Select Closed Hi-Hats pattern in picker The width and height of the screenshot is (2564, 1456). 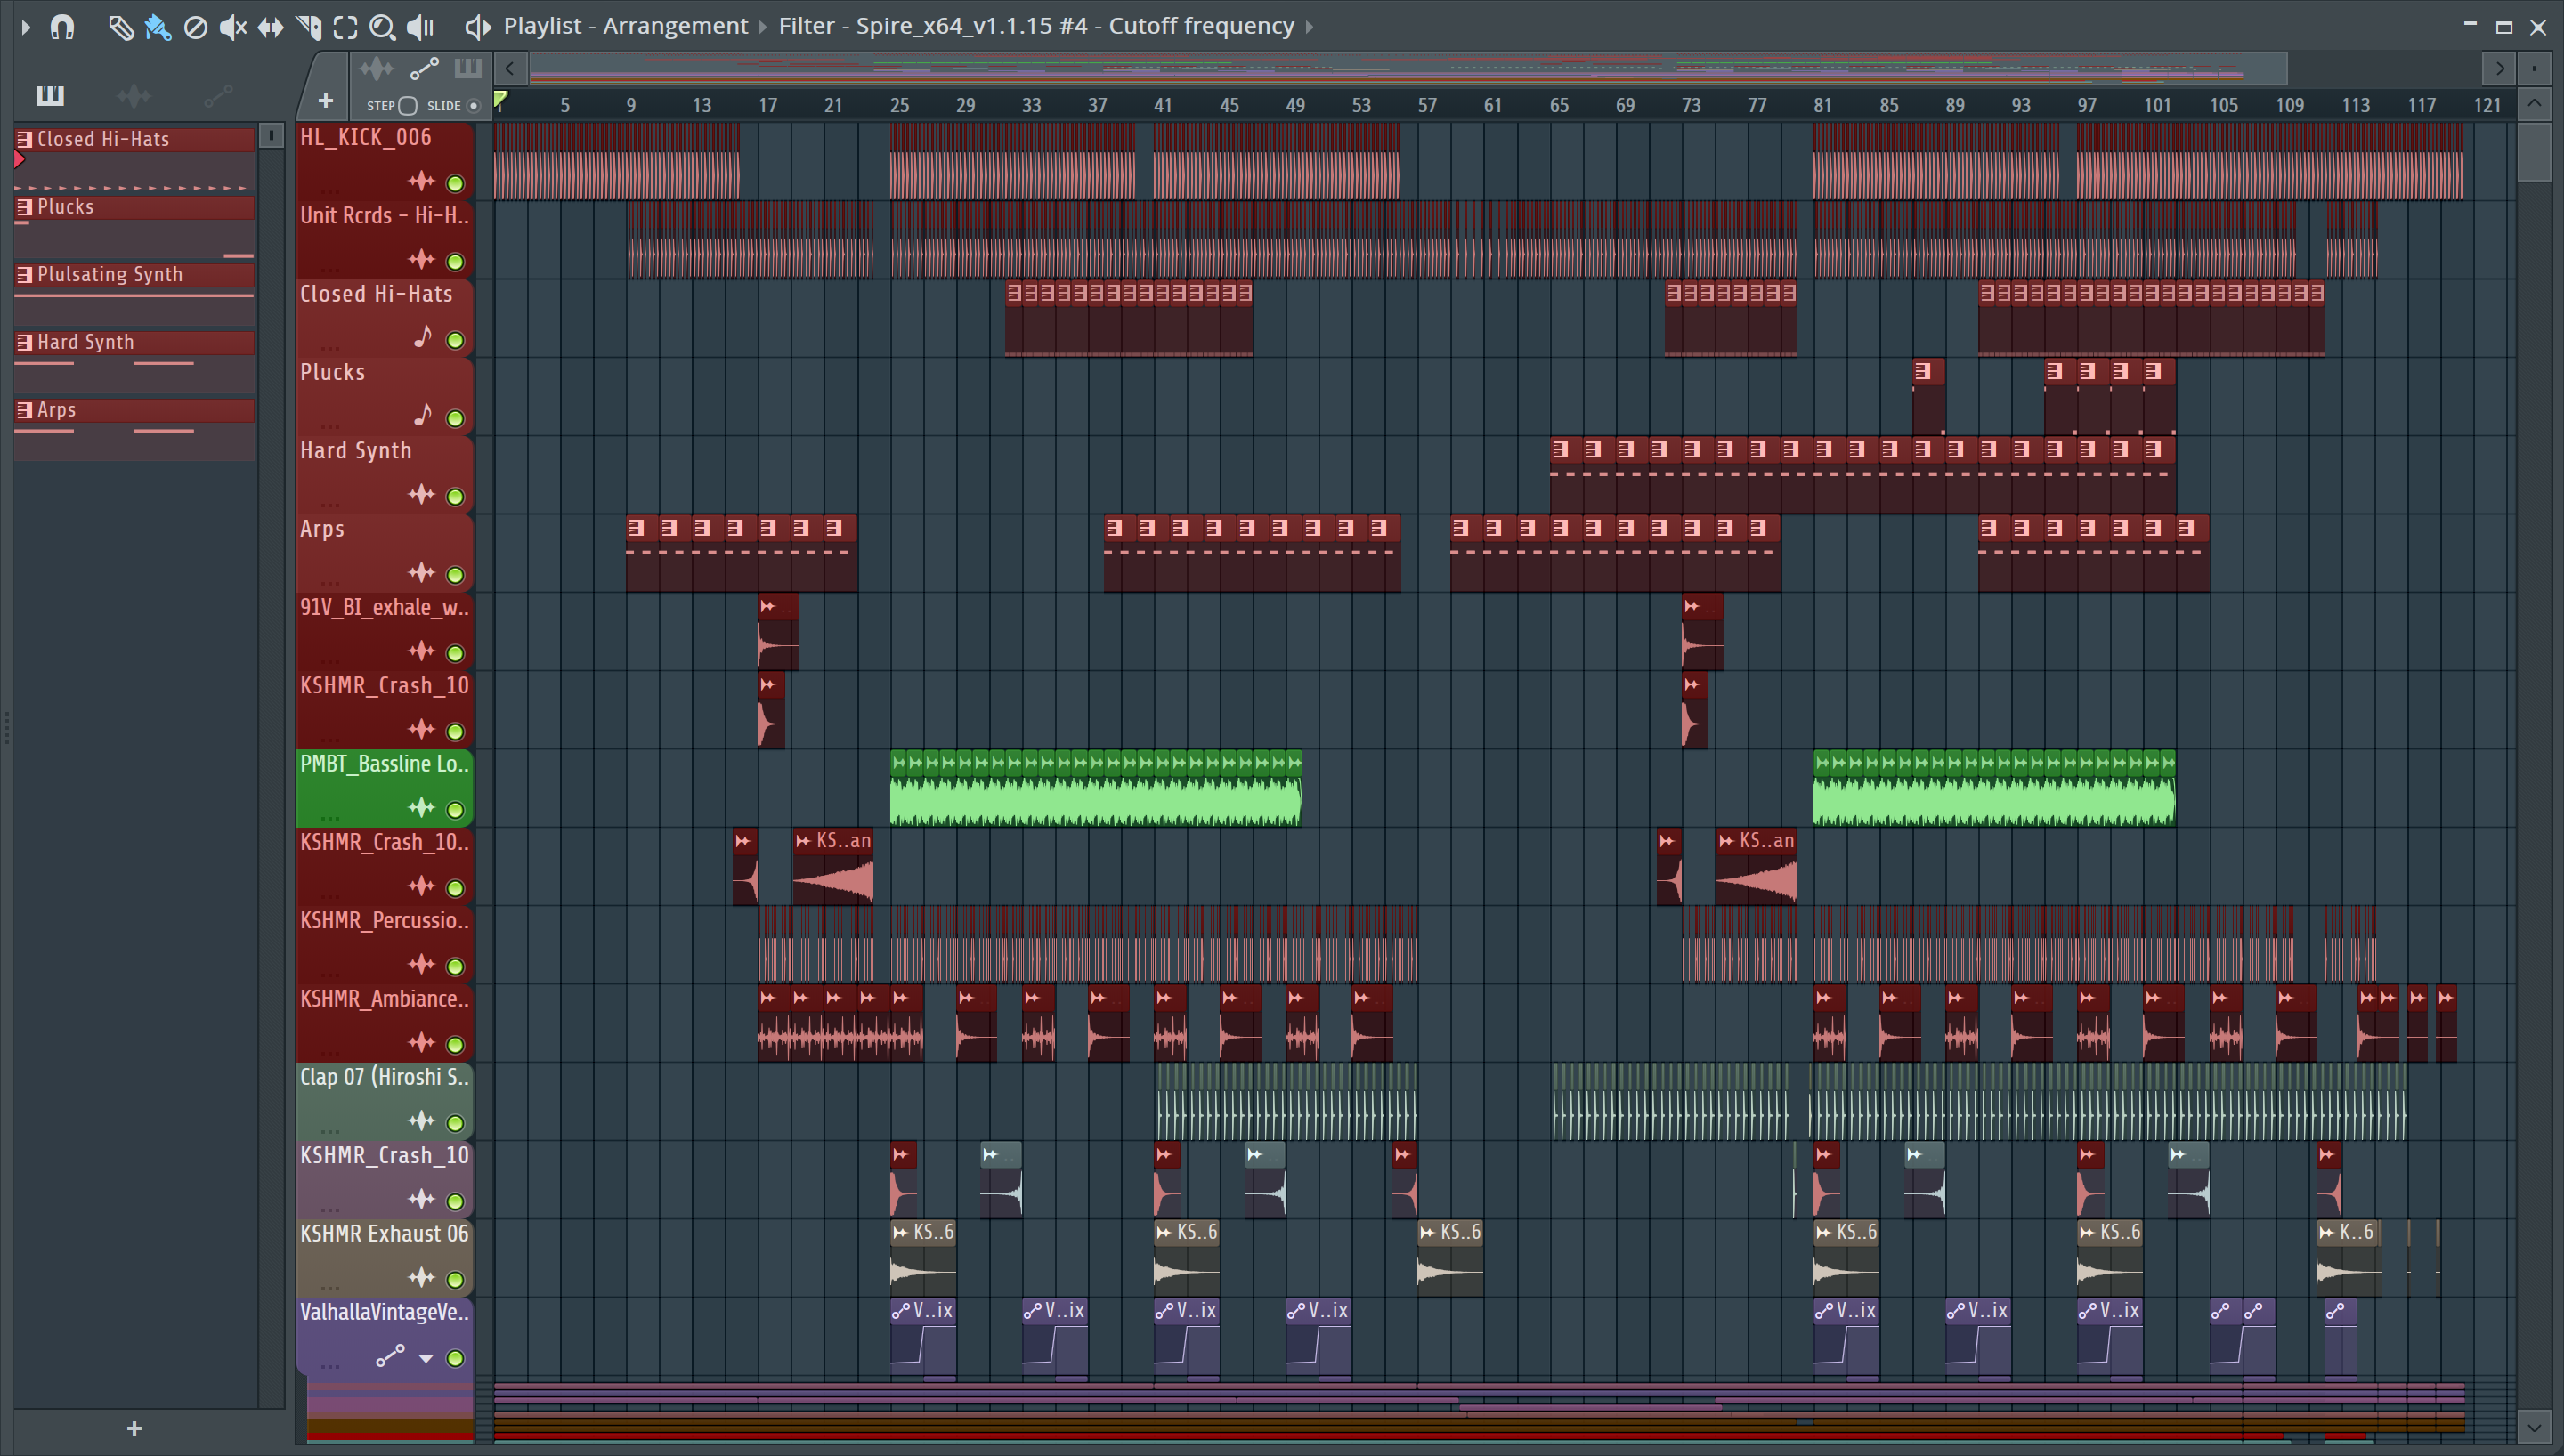[x=134, y=139]
